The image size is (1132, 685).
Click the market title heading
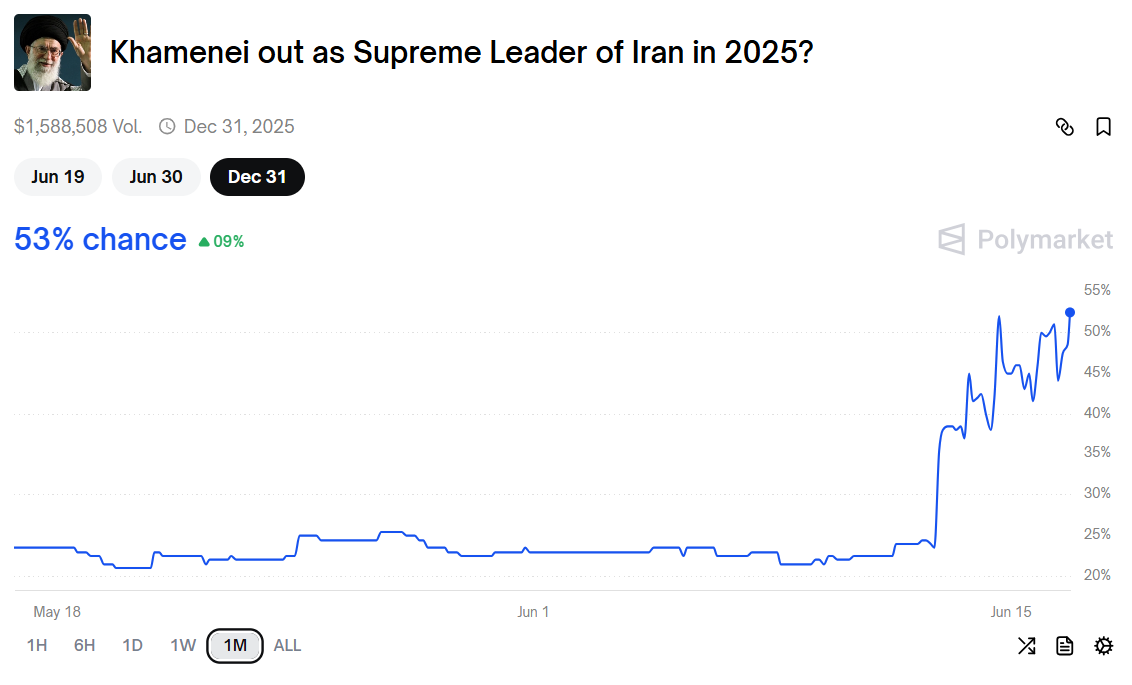click(461, 53)
